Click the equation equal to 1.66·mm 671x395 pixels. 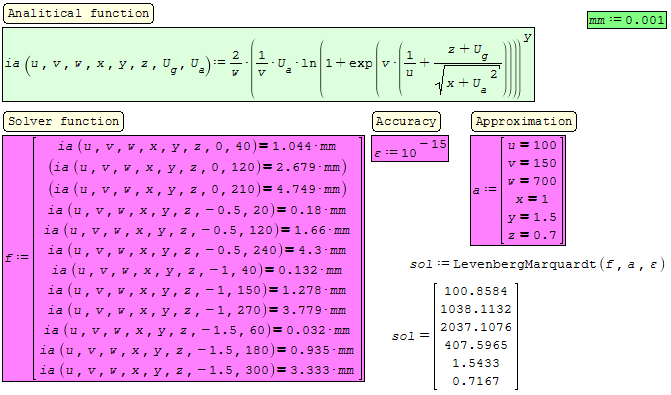(x=197, y=230)
